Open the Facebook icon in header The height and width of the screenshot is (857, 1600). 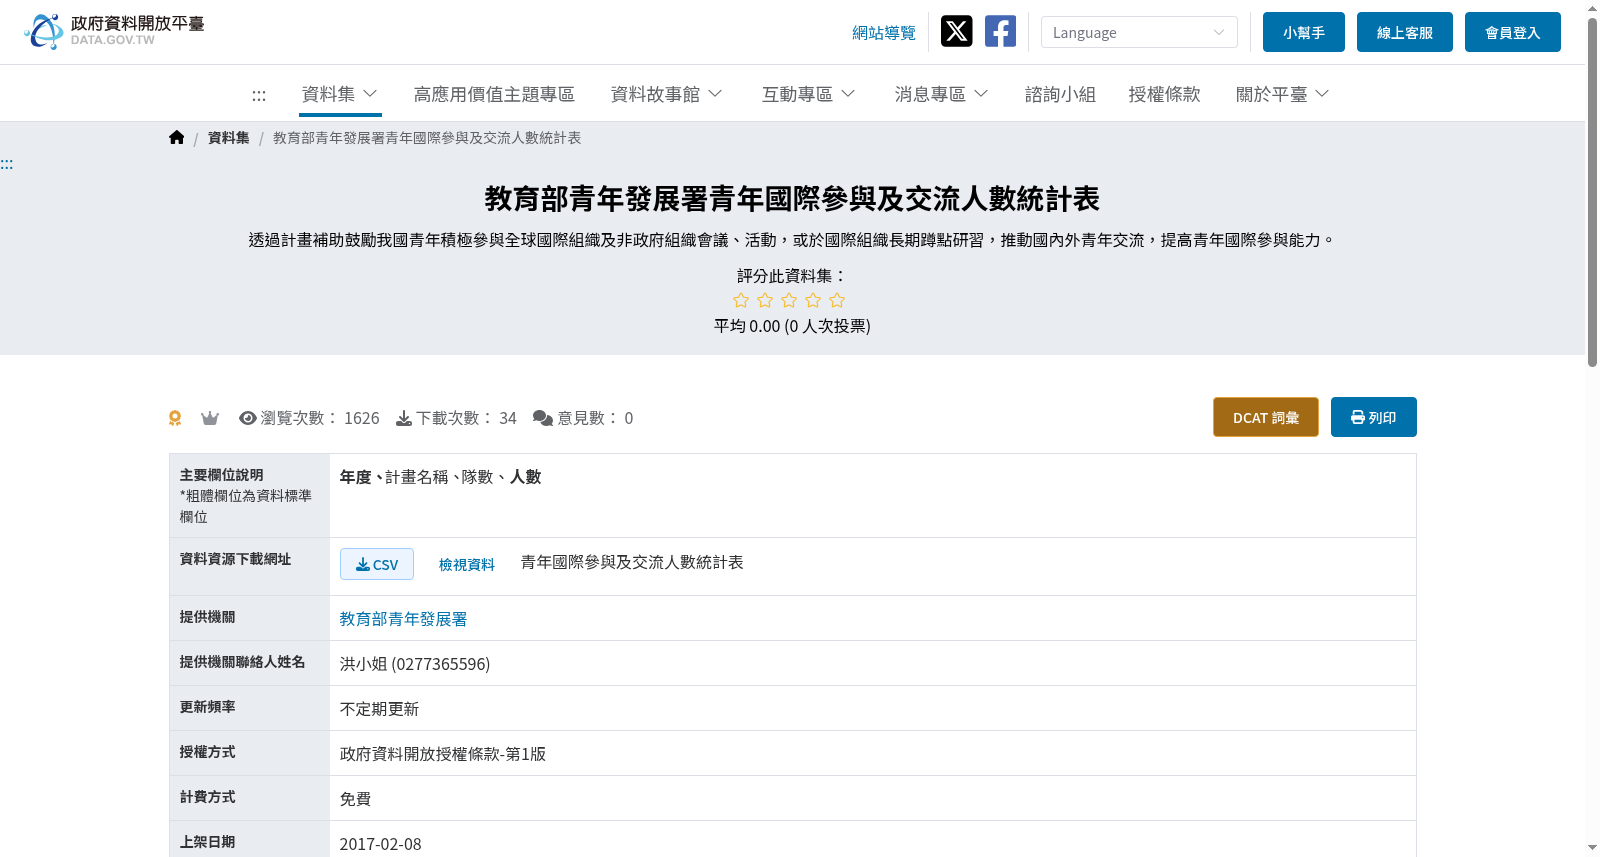point(1000,31)
